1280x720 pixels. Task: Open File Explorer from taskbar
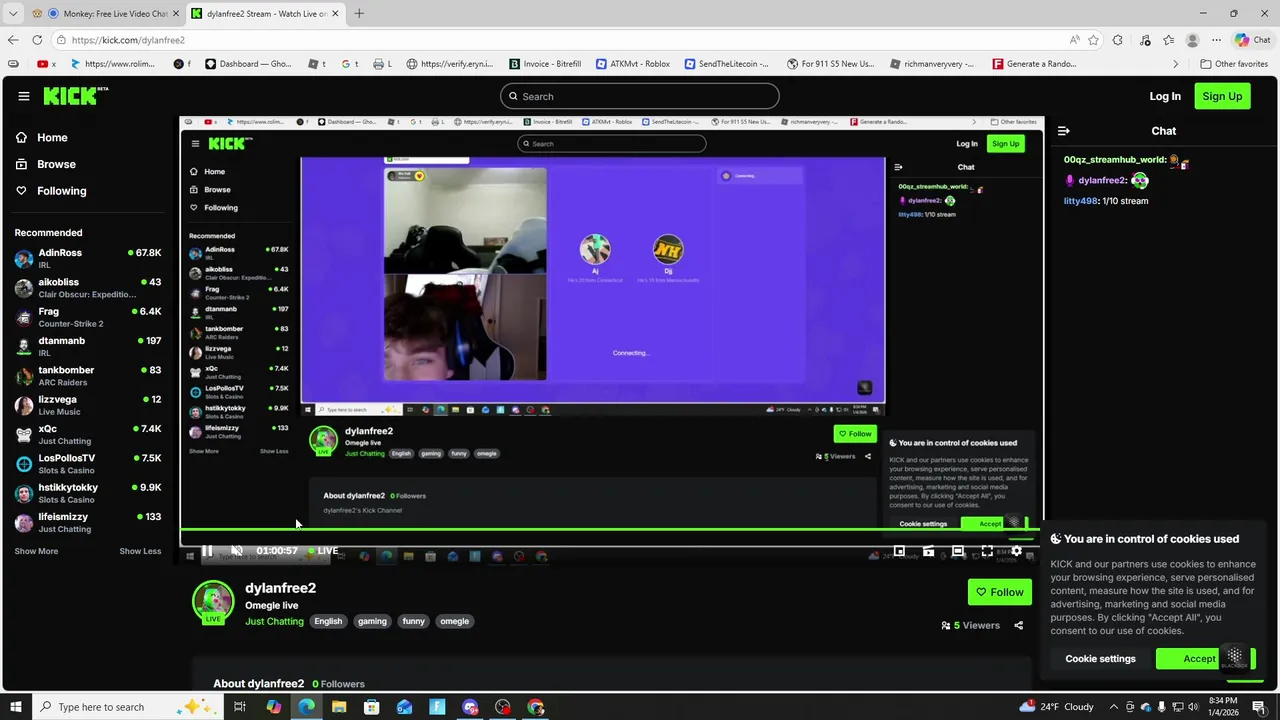[x=339, y=707]
